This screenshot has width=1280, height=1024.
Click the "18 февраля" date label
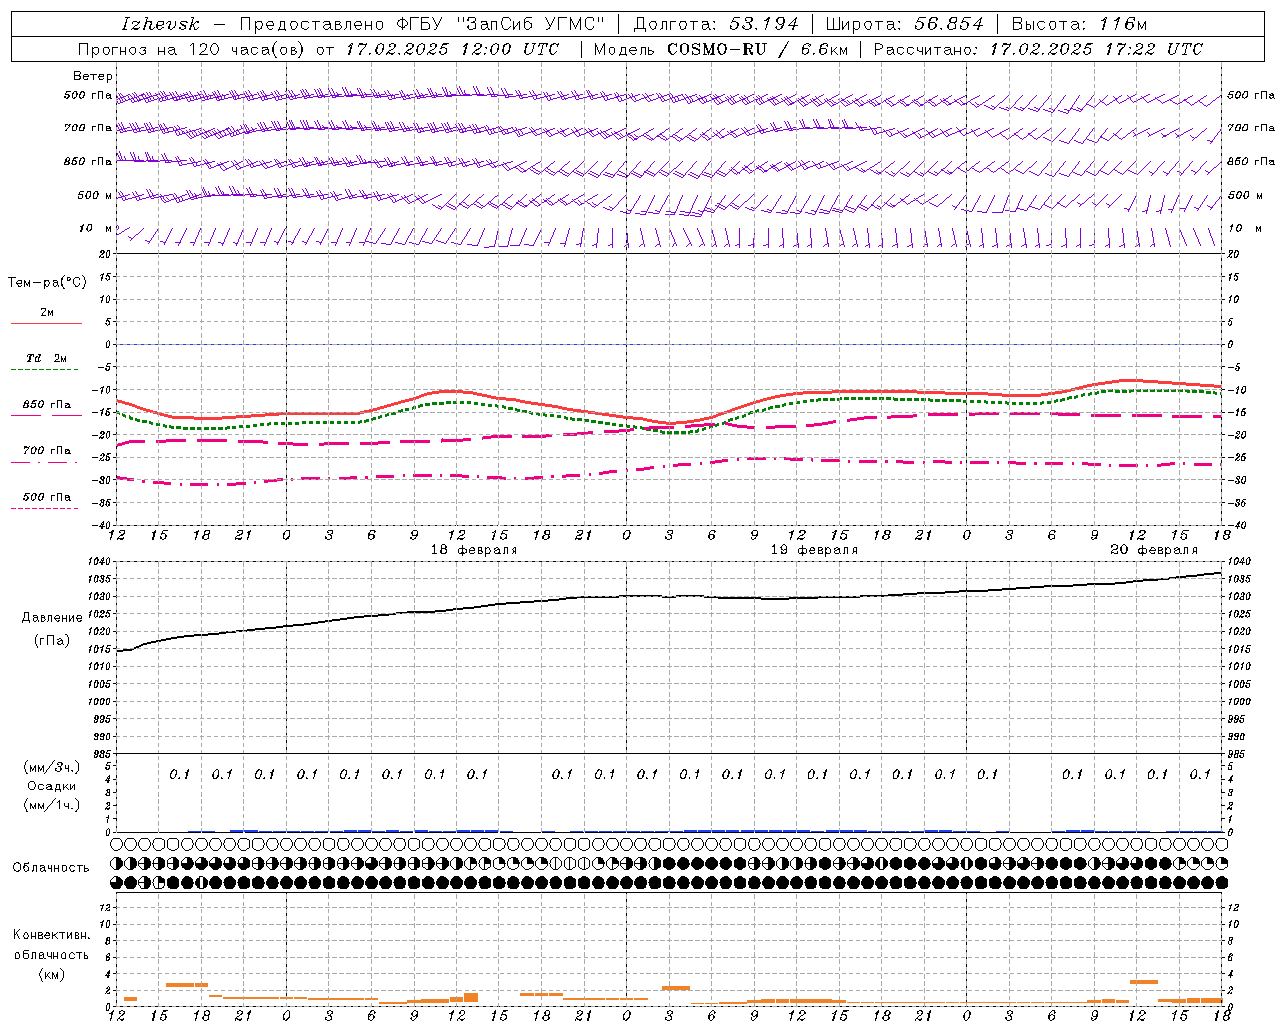click(x=474, y=550)
